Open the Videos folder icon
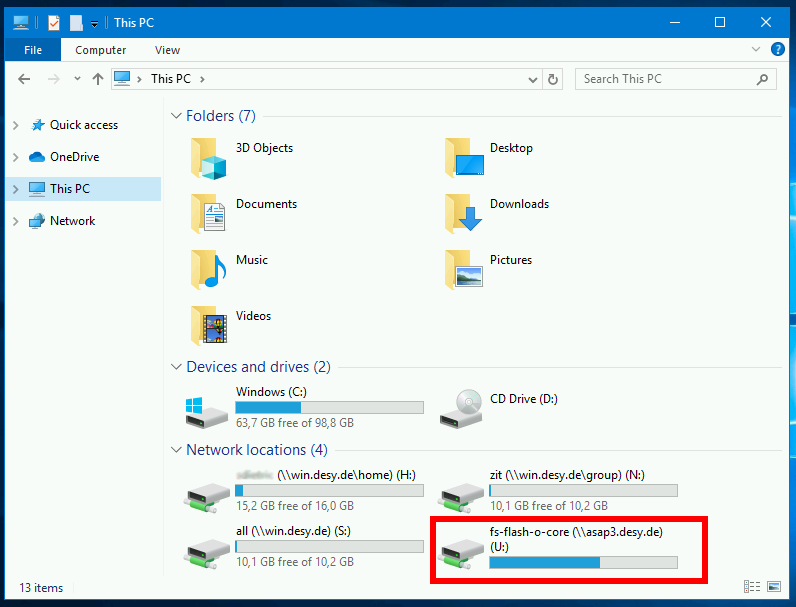This screenshot has height=607, width=796. coord(209,325)
